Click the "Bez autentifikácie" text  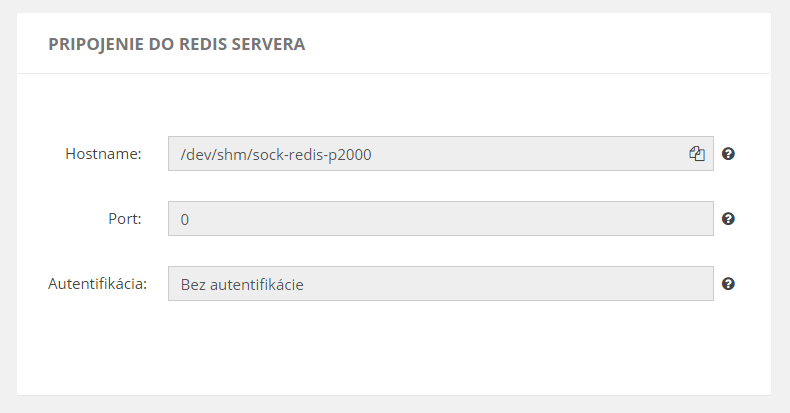pyautogui.click(x=242, y=285)
